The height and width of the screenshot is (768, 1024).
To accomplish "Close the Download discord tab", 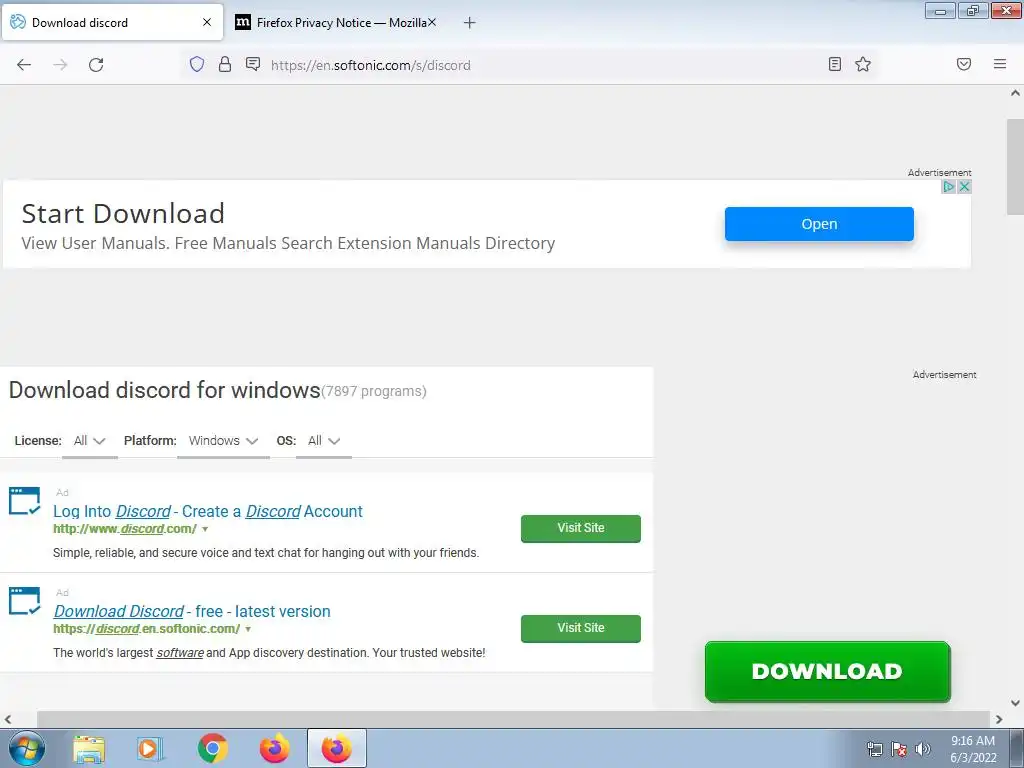I will (x=207, y=22).
